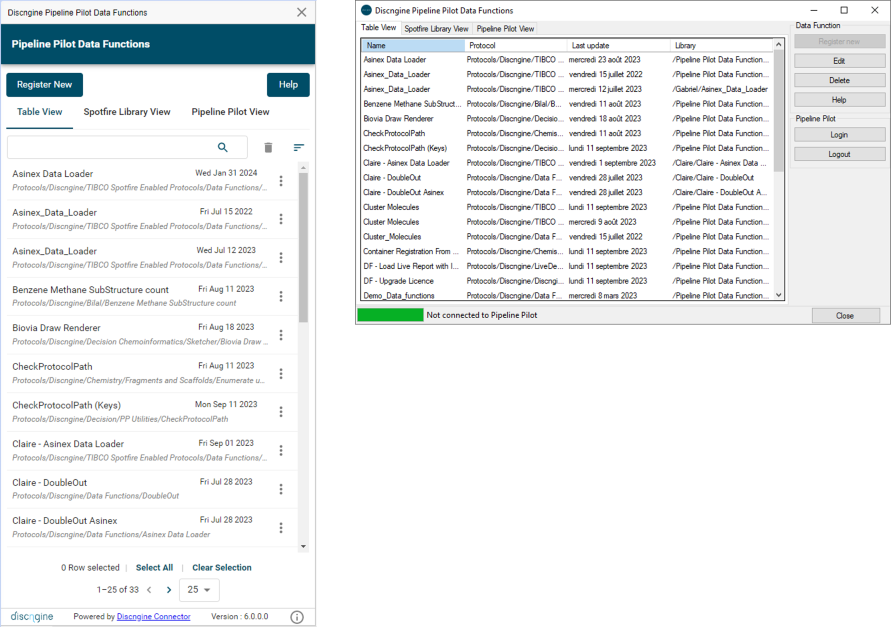The width and height of the screenshot is (891, 627).
Task: Sort by the Name column header
Action: tap(413, 45)
